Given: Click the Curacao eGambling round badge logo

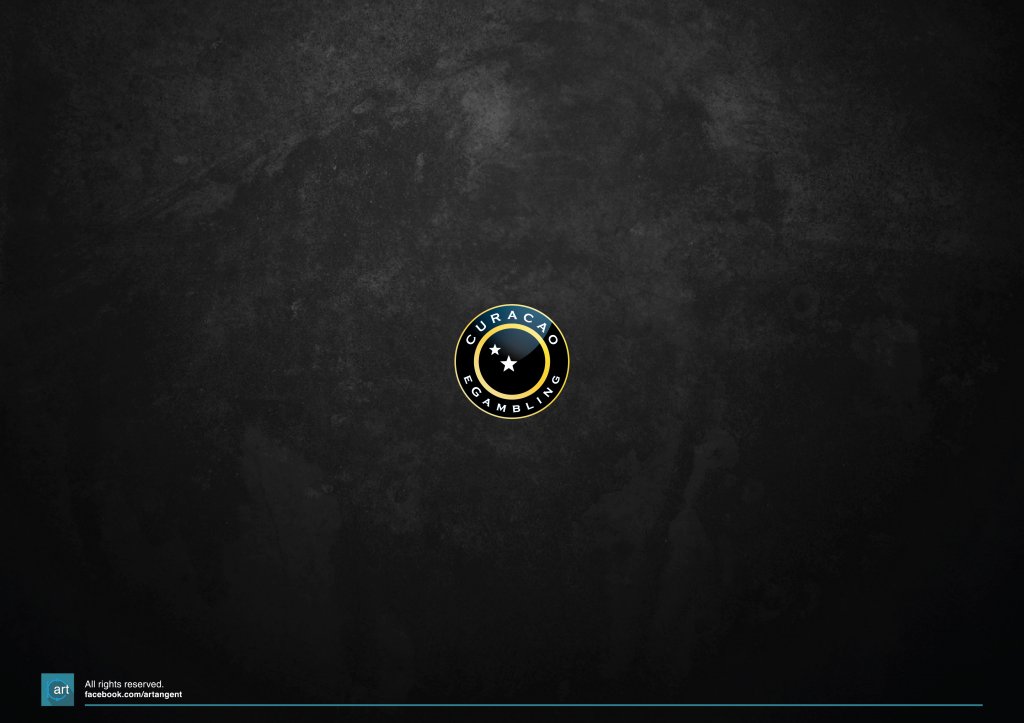Looking at the screenshot, I should (512, 361).
